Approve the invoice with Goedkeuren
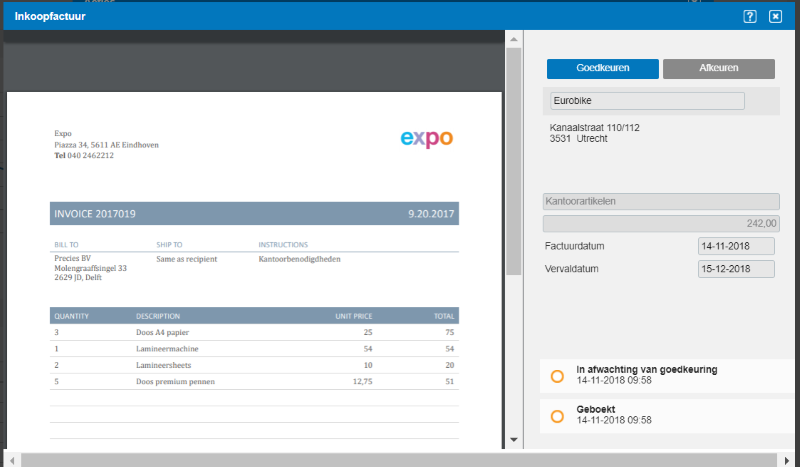This screenshot has width=800, height=467. tap(602, 69)
